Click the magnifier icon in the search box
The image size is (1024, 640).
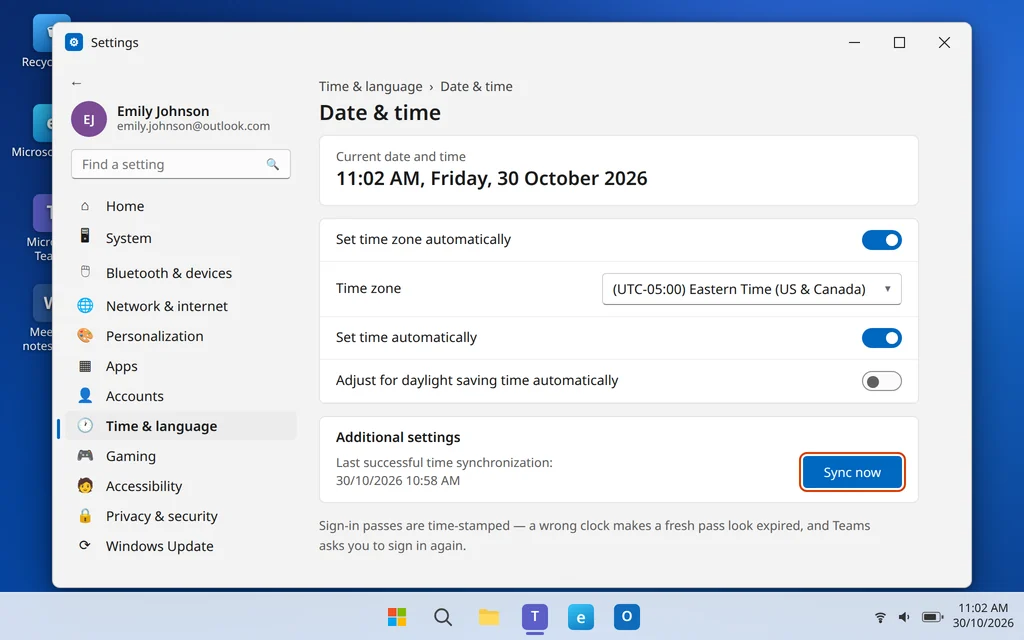[272, 165]
